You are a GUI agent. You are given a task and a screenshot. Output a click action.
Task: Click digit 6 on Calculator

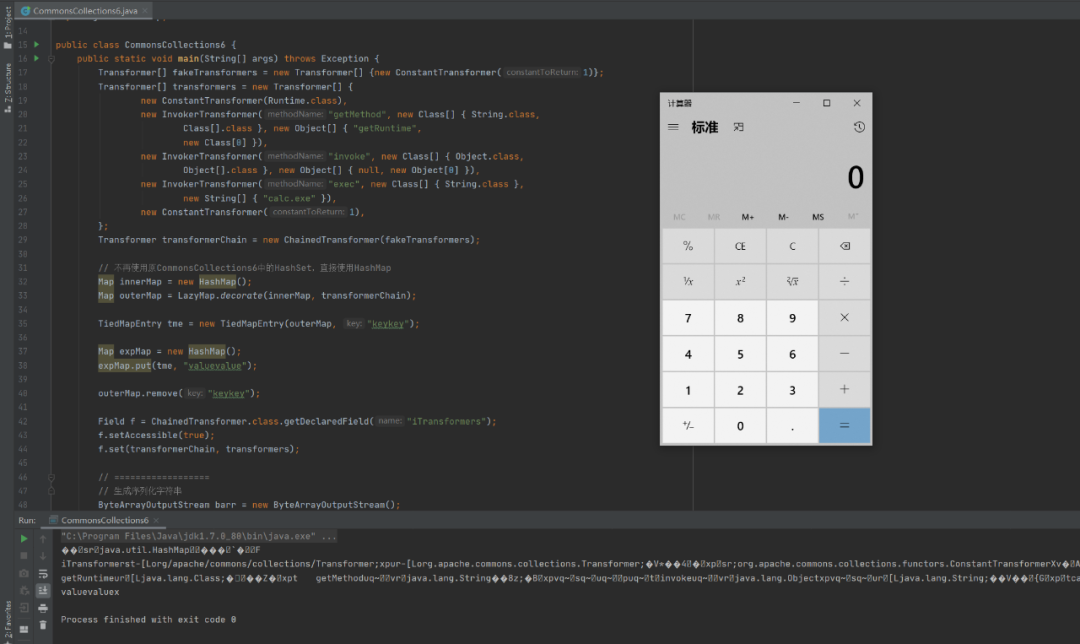coord(792,353)
